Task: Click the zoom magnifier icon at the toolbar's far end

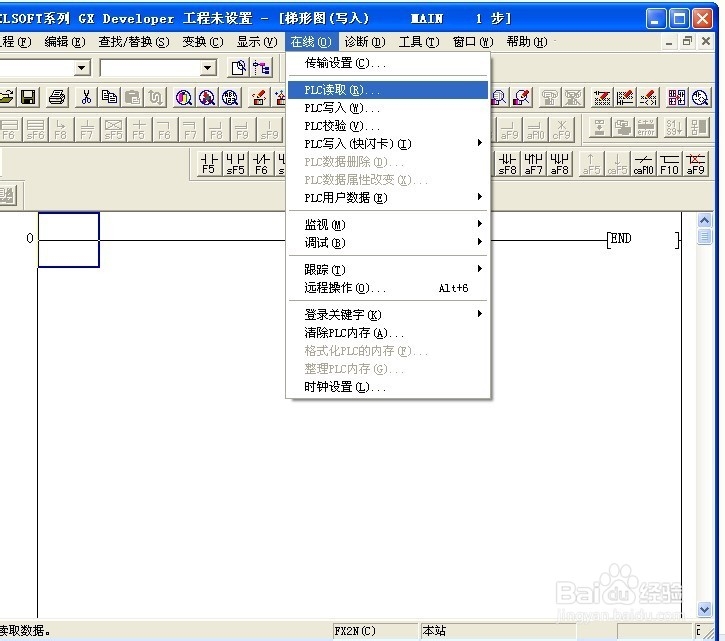Action: pyautogui.click(x=700, y=97)
